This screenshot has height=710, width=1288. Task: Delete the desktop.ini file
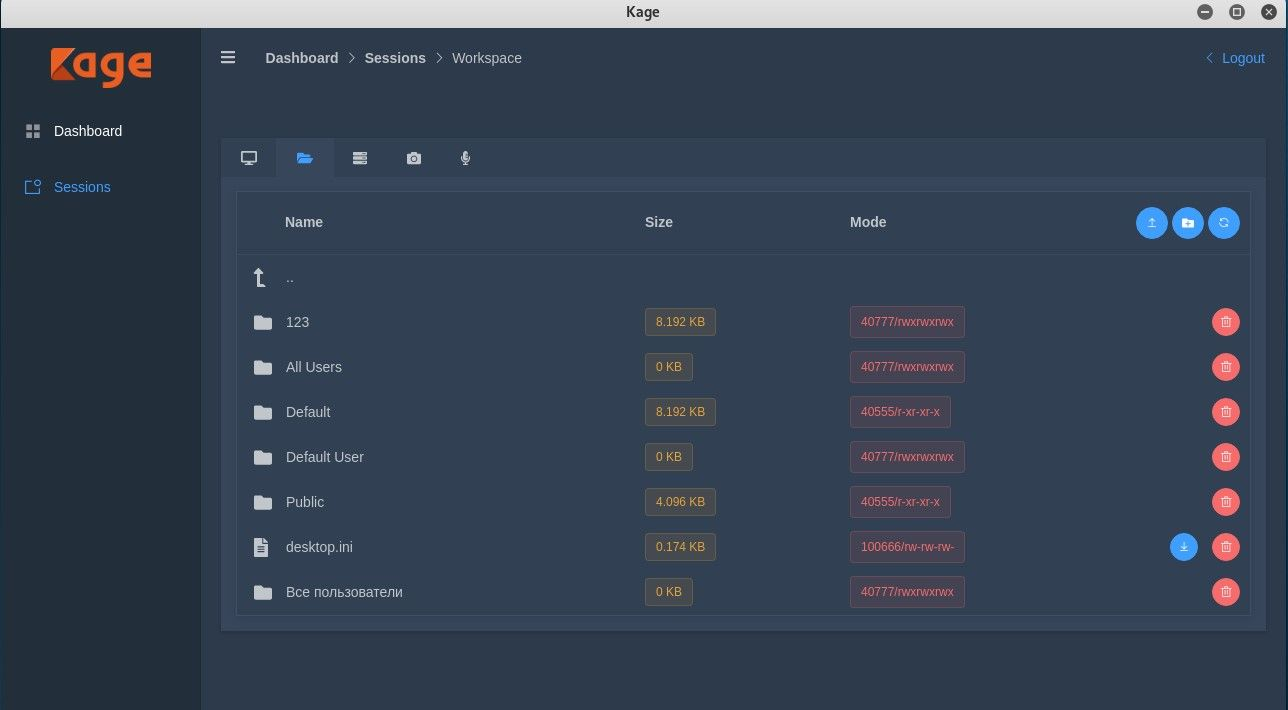coord(1226,547)
